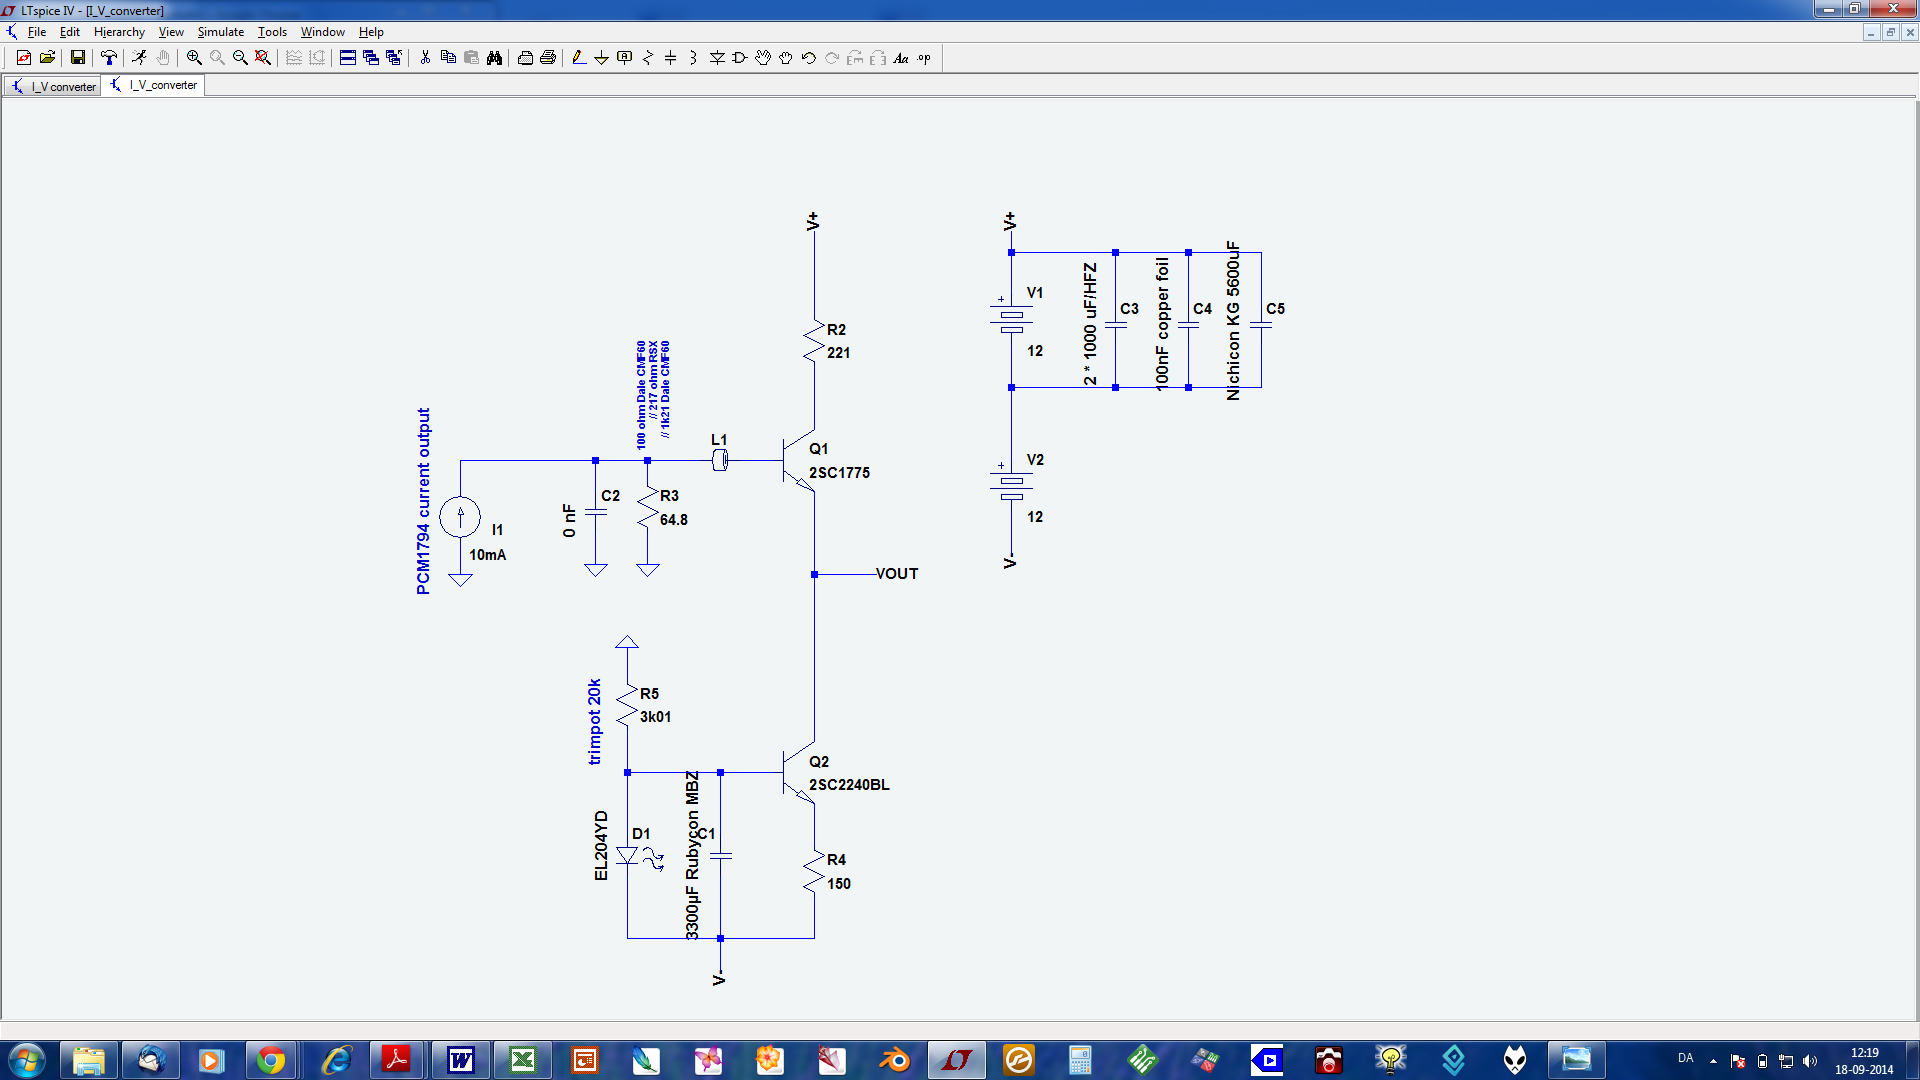Open the View menu
Viewport: 1920px width, 1080px height.
pyautogui.click(x=171, y=32)
